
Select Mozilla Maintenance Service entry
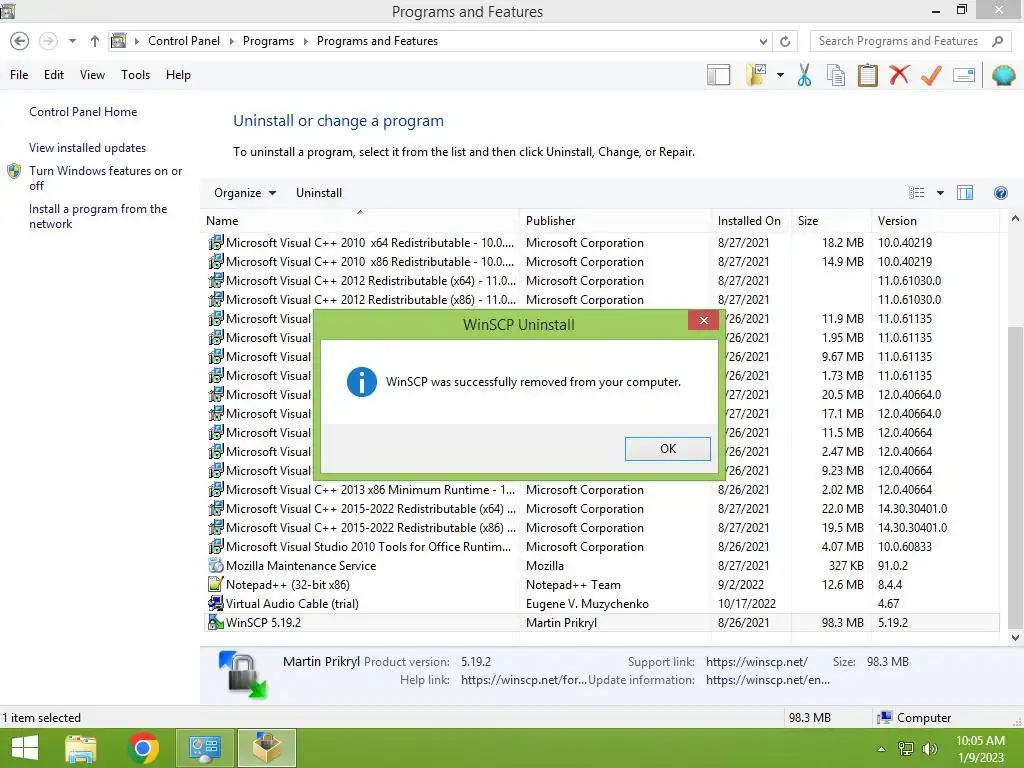tap(601, 566)
